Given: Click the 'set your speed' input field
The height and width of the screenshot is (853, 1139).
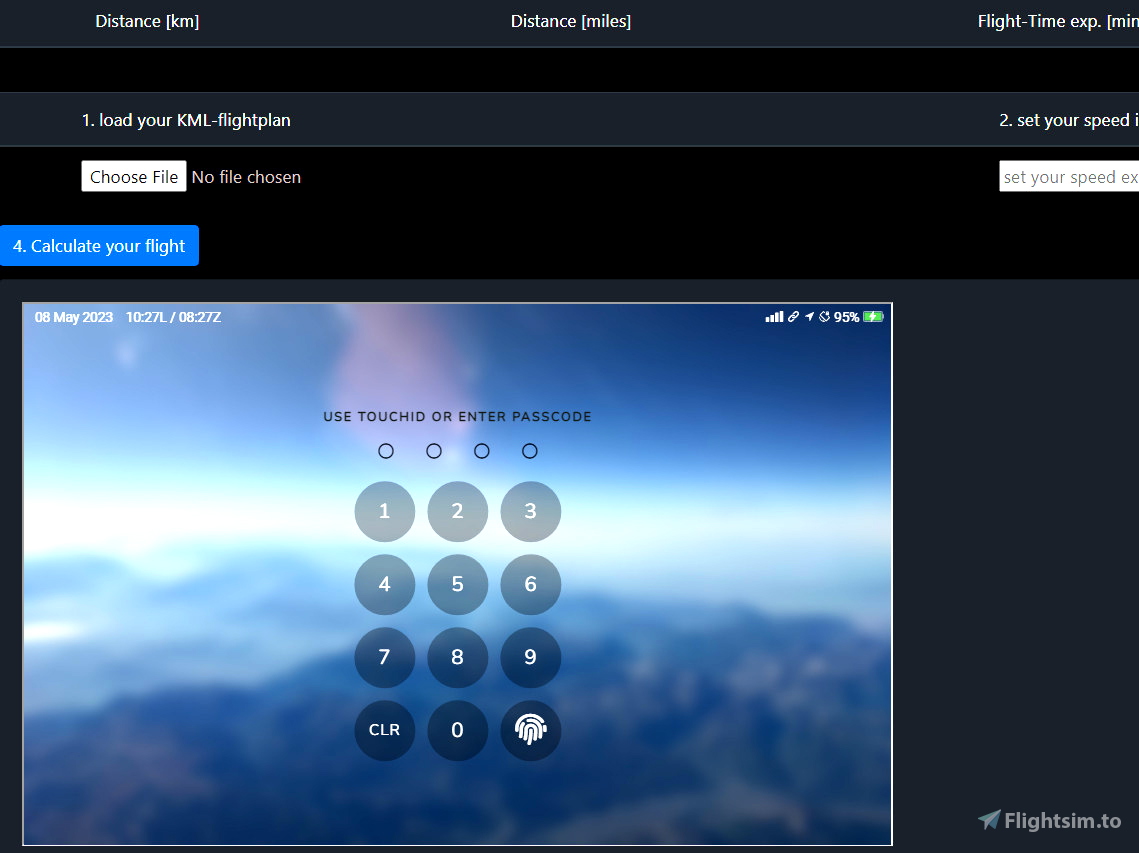Looking at the screenshot, I should pos(1069,176).
